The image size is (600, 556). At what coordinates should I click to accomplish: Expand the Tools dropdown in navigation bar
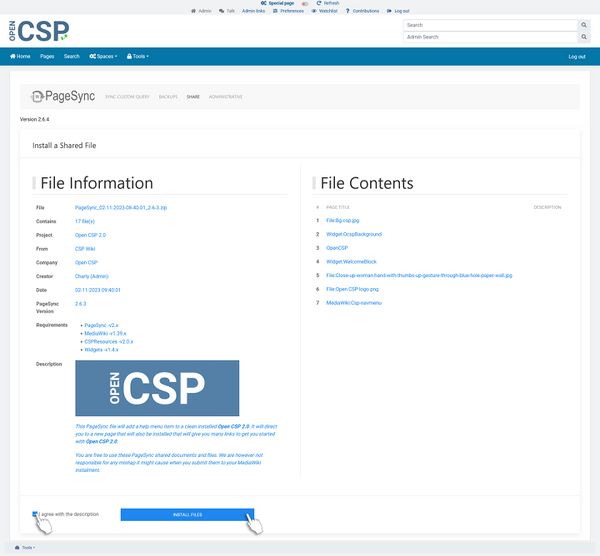pos(136,56)
